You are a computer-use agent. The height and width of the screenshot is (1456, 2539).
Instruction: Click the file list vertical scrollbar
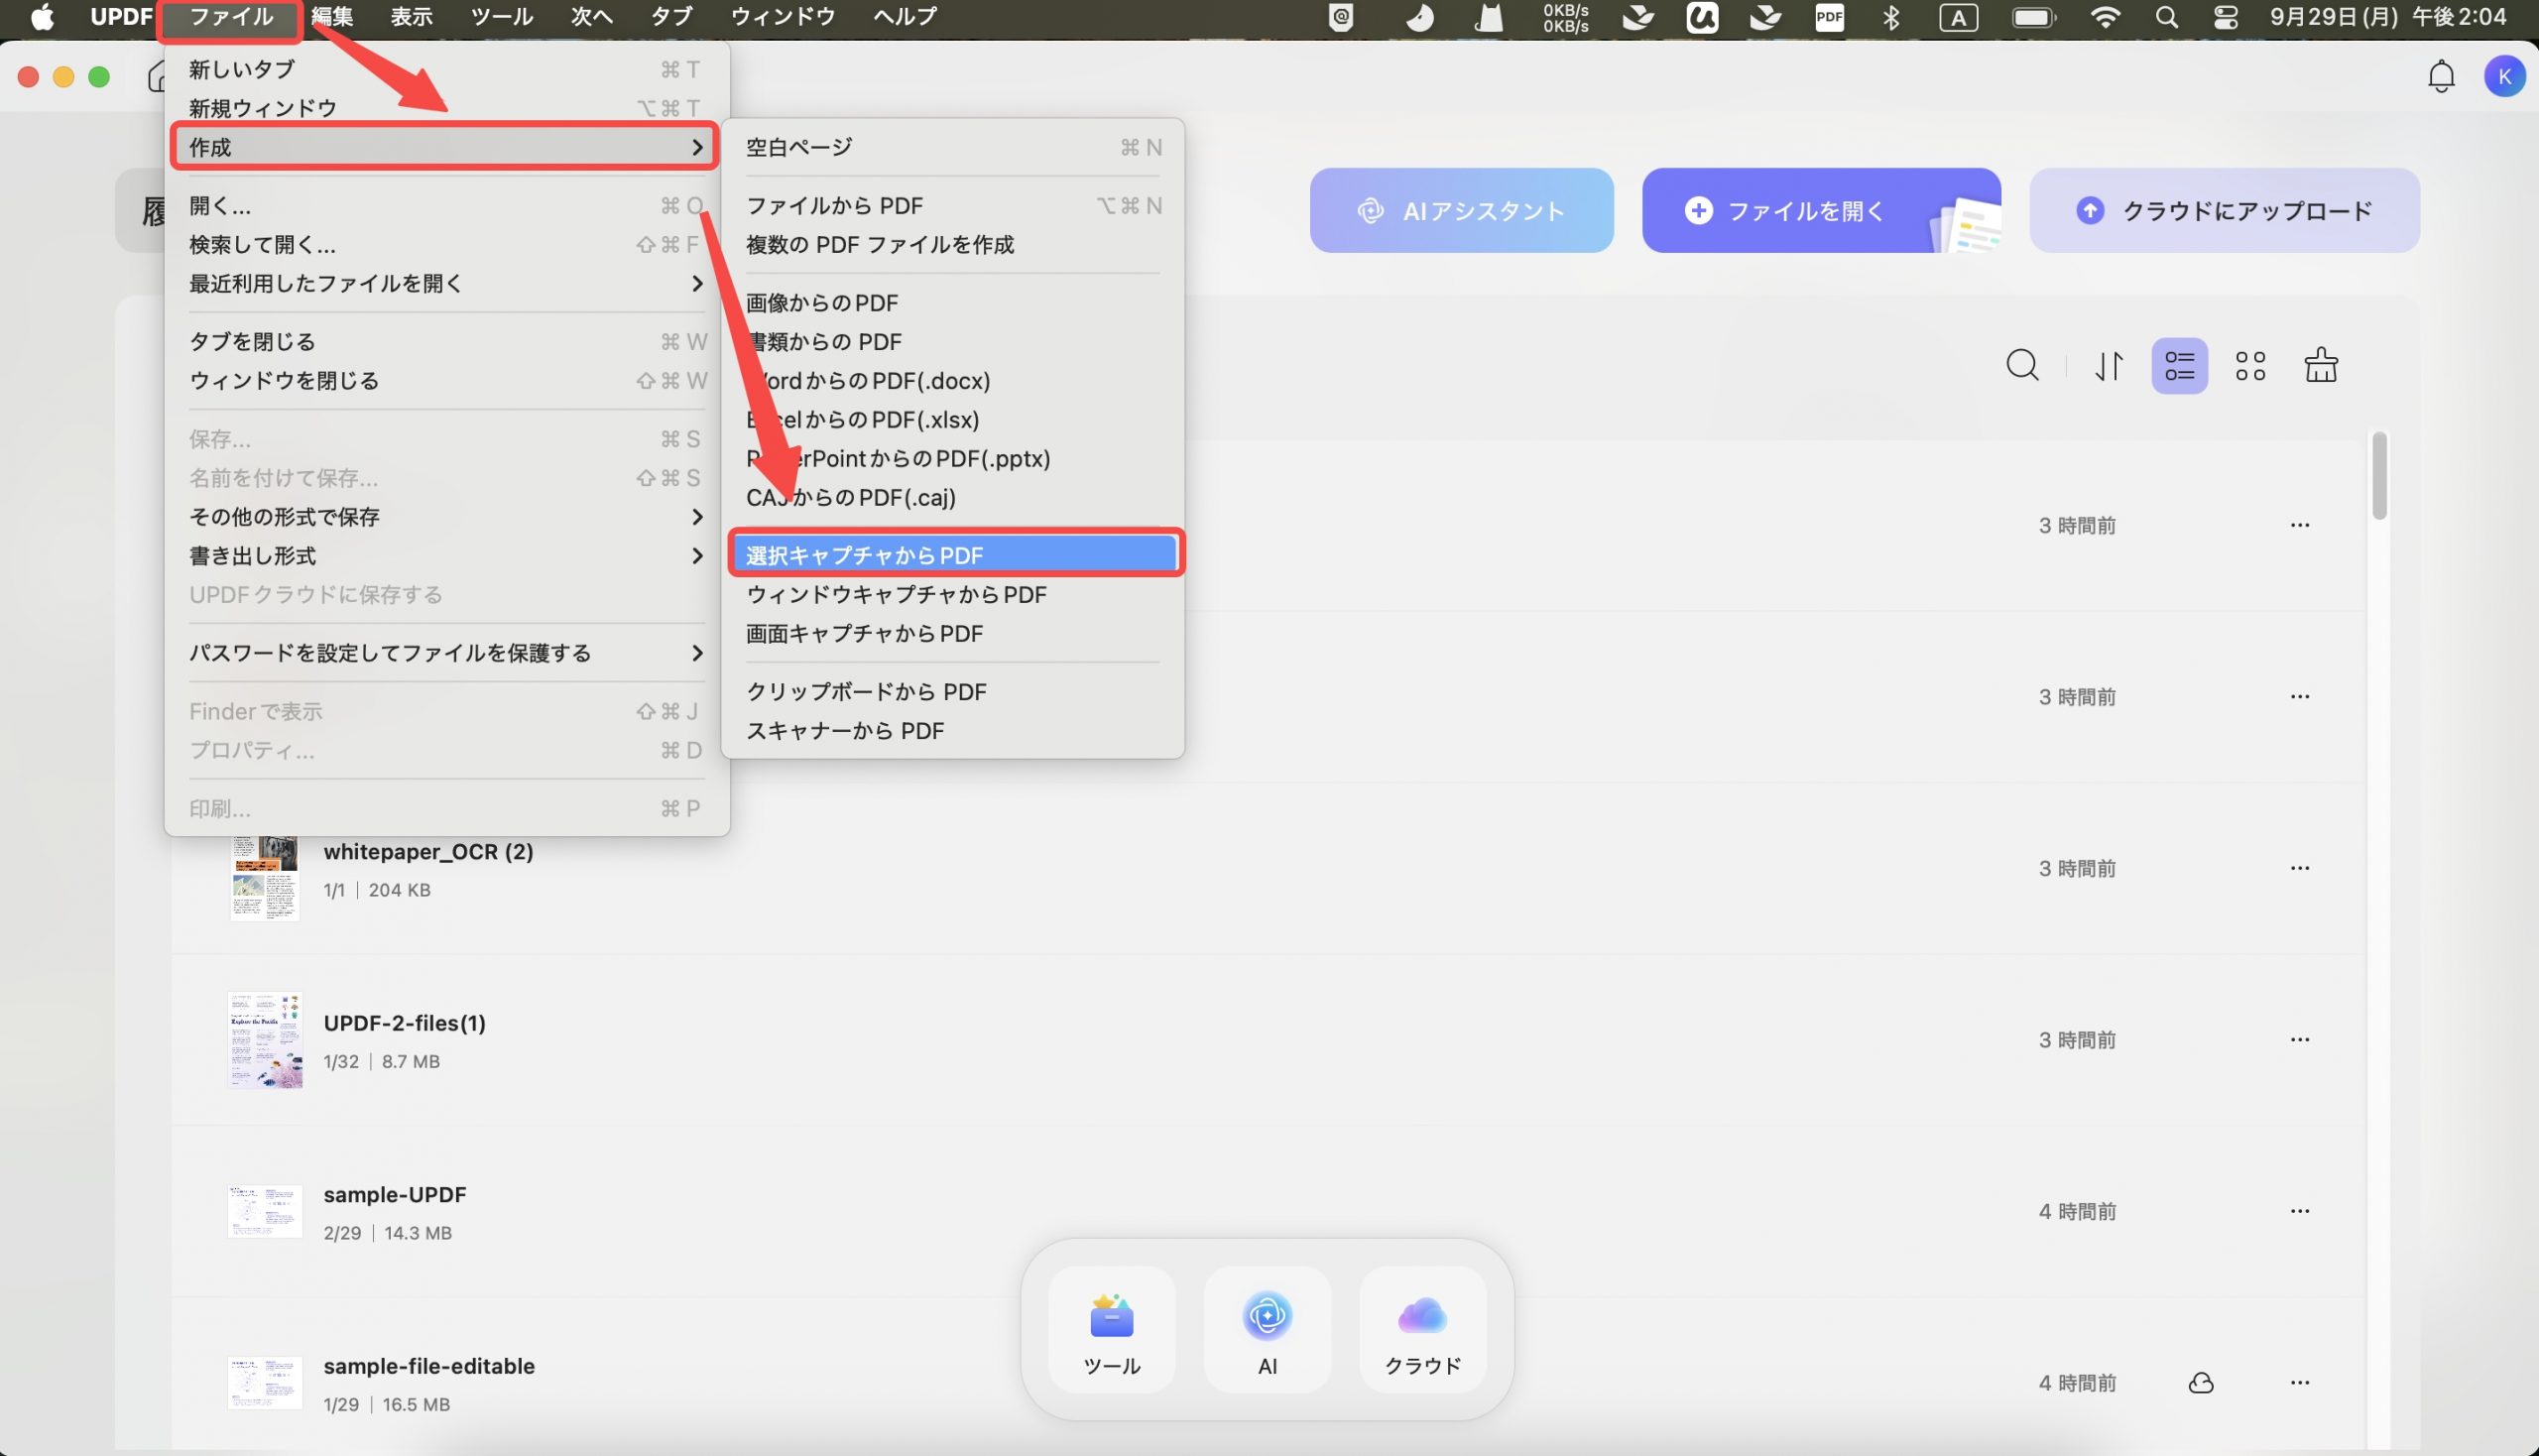click(2379, 476)
